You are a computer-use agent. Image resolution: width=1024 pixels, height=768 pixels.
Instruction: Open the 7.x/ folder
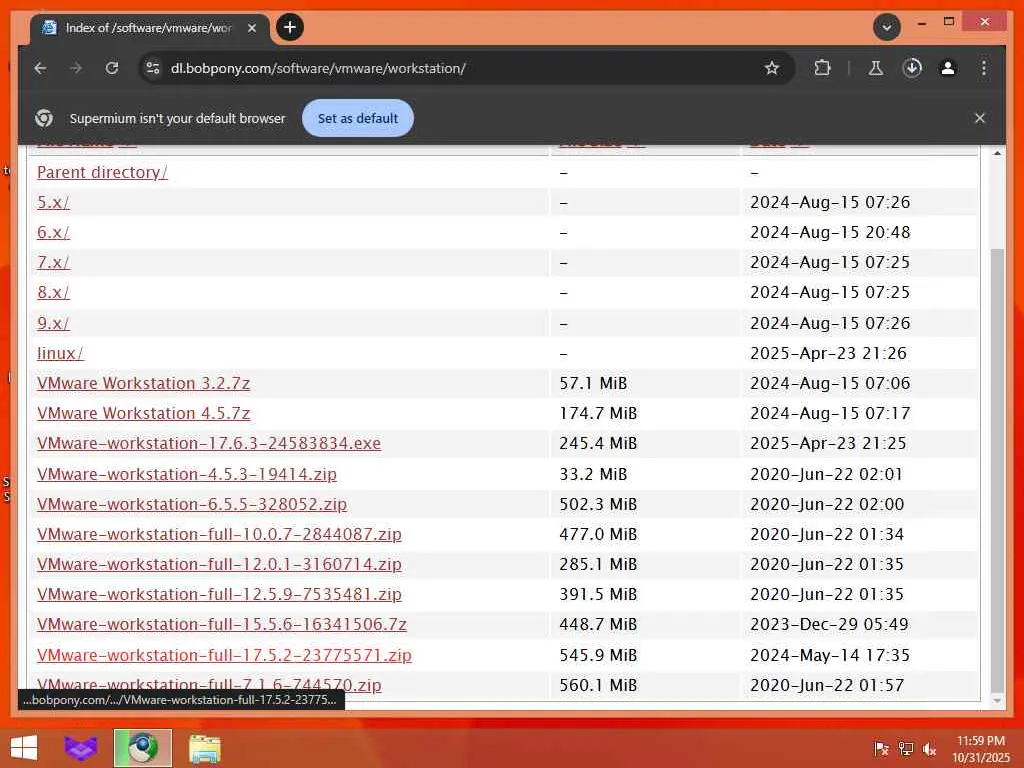point(54,263)
